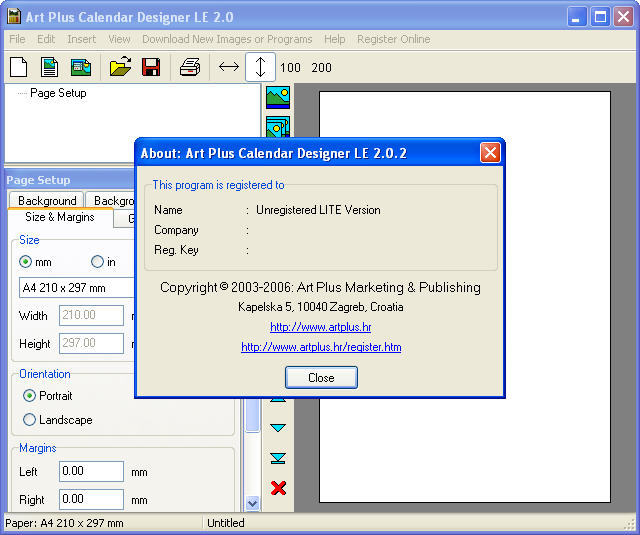Open a file with the folder icon
This screenshot has width=640, height=535.
click(120, 67)
